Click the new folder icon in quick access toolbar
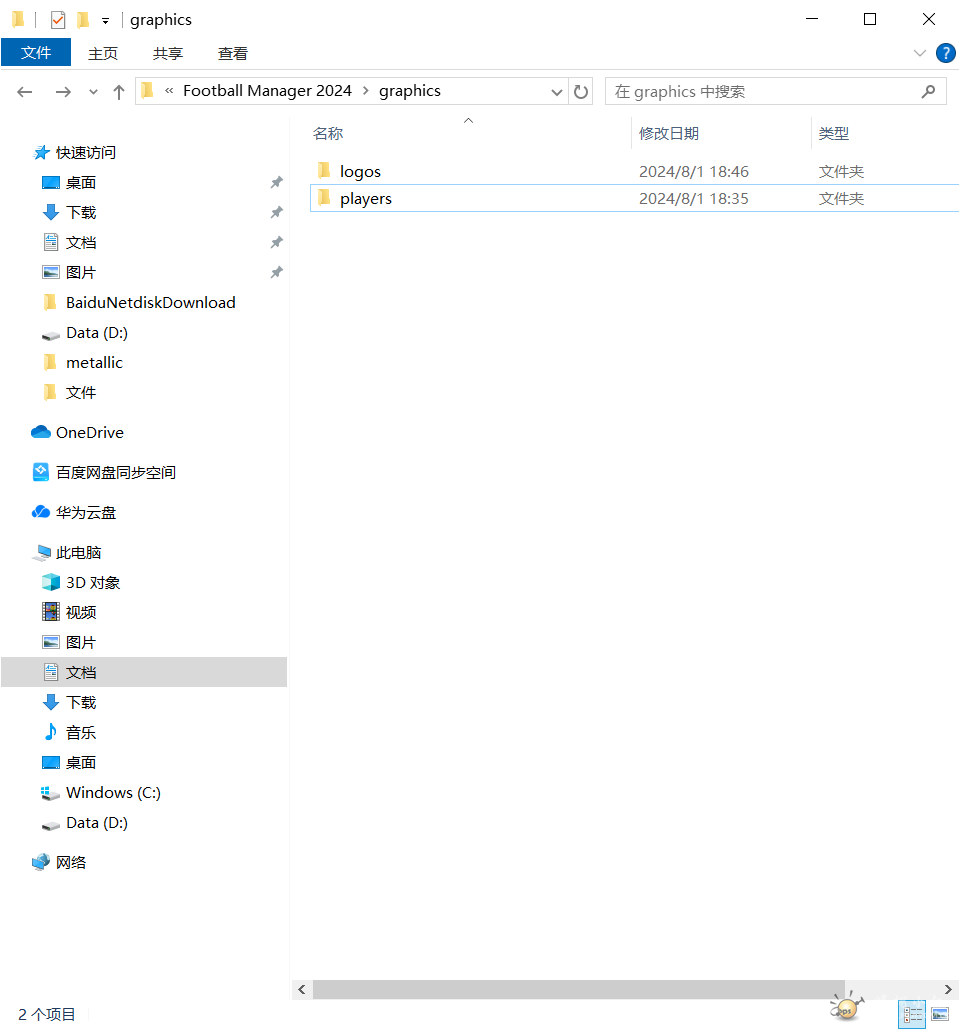Viewport: 960px width, 1030px height. (83, 20)
